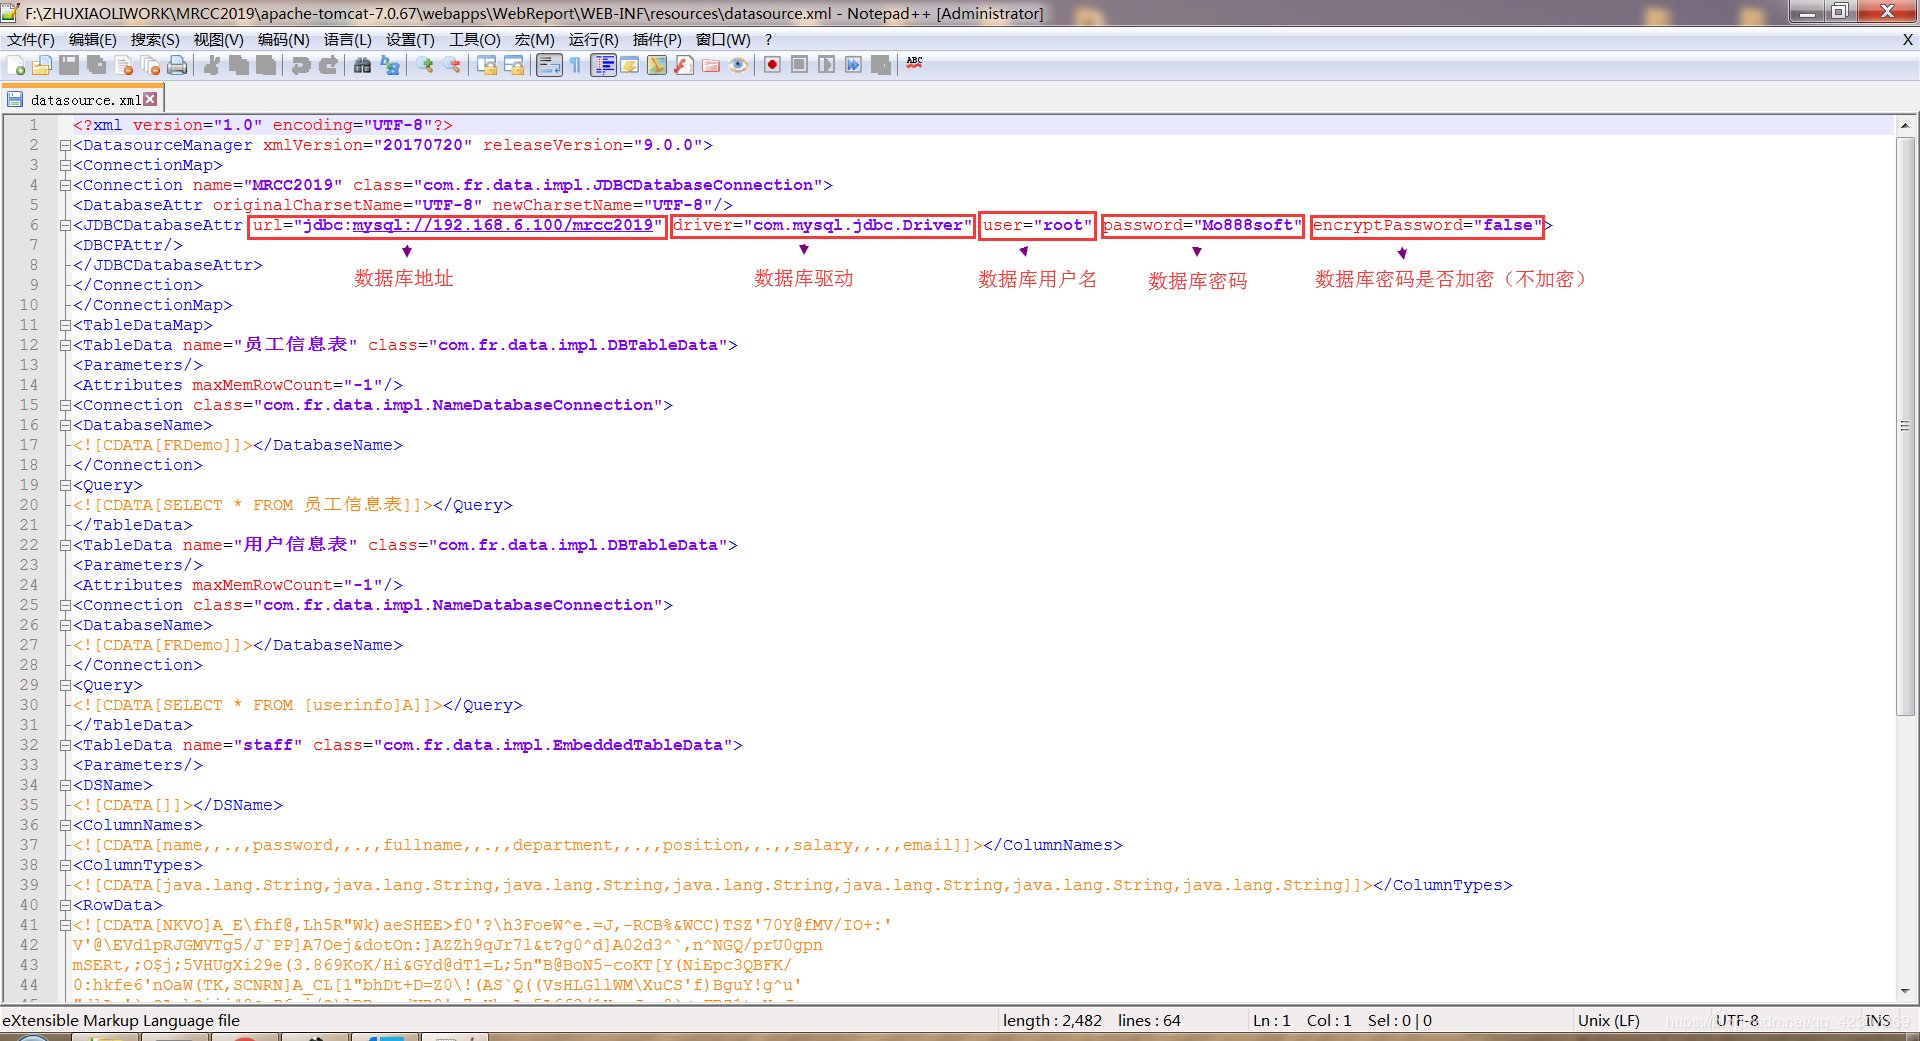Click the spell check ABC icon
This screenshot has width=1920, height=1041.
click(x=914, y=64)
